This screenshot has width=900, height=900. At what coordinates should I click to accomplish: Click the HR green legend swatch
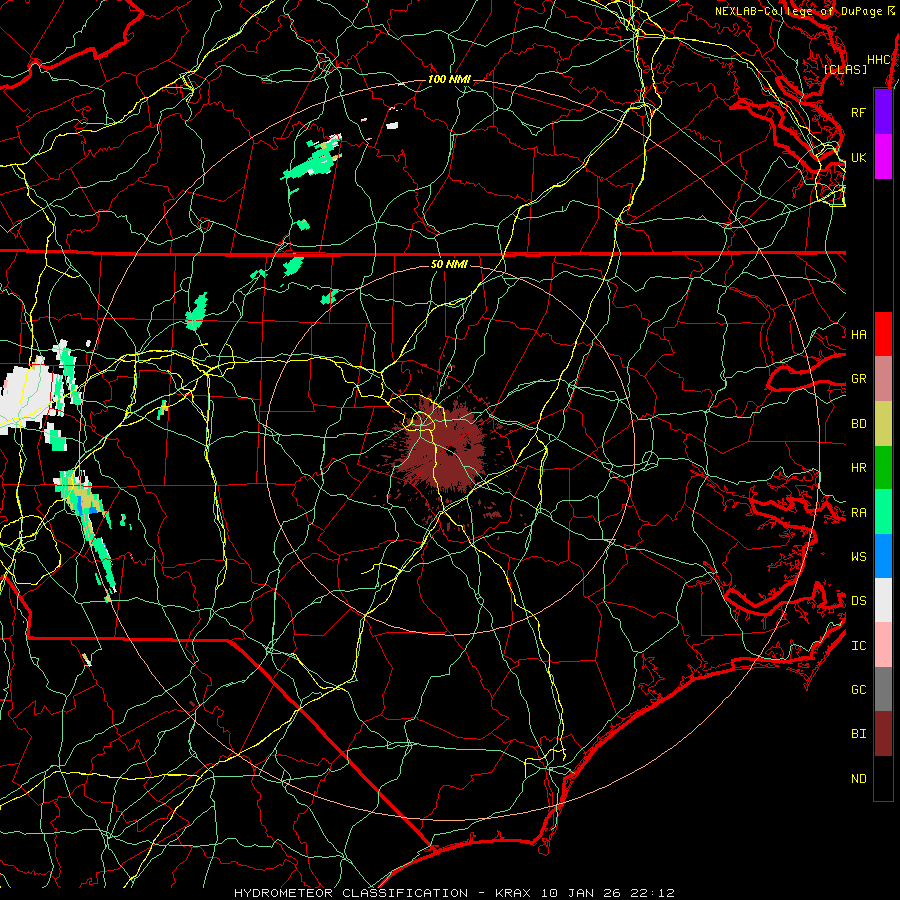pyautogui.click(x=883, y=468)
